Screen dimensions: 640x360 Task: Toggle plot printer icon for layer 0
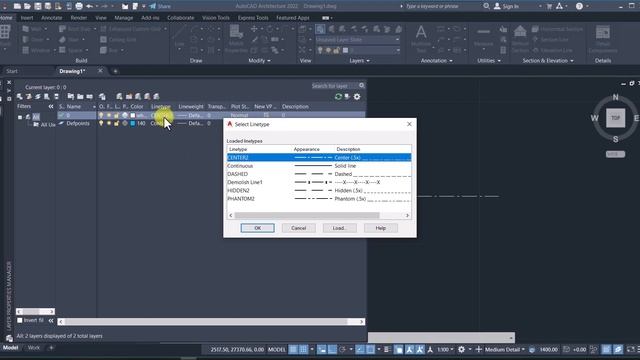point(125,116)
